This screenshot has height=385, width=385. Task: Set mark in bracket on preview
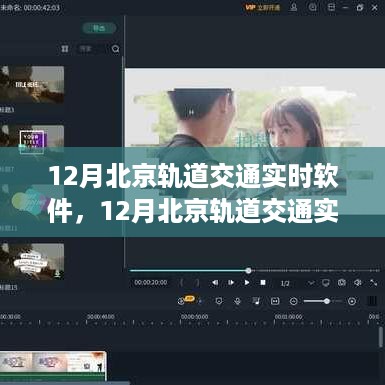pos(181,283)
